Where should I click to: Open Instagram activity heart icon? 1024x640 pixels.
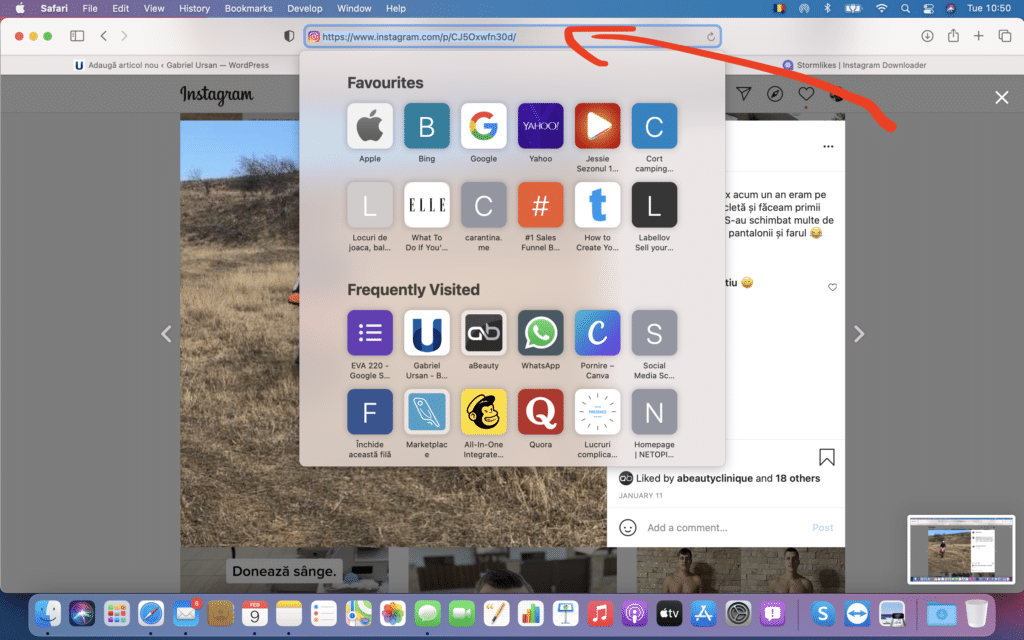pyautogui.click(x=806, y=93)
